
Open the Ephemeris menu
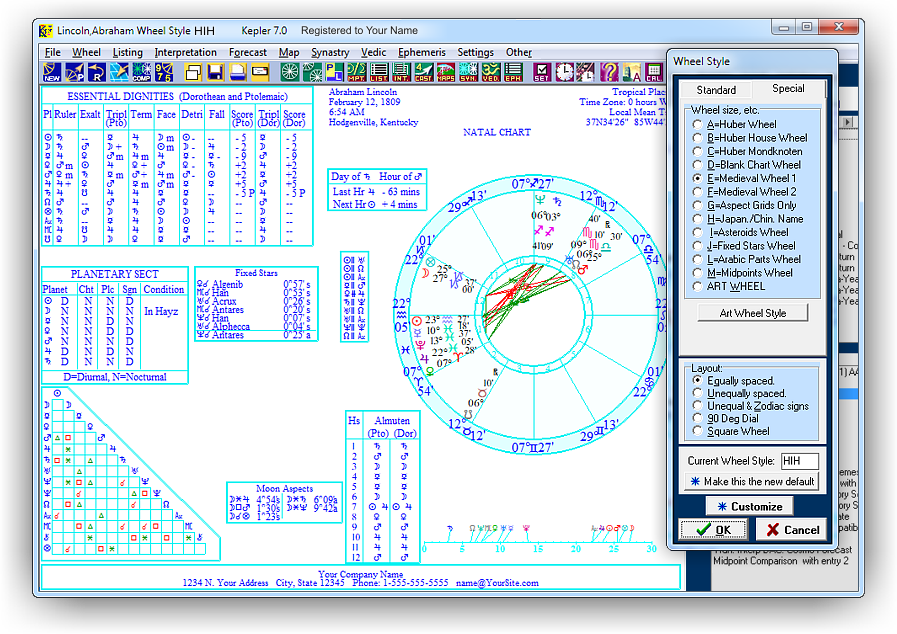click(422, 52)
